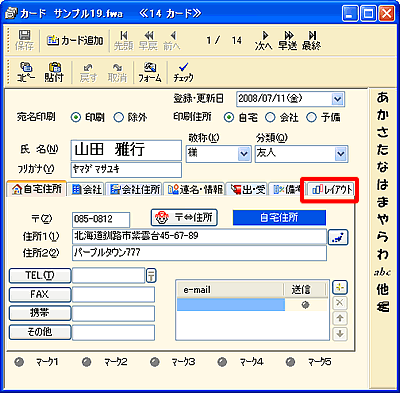The image size is (400, 393).
Task: Move e-mail entry up with arrow icon
Action: pyautogui.click(x=340, y=318)
